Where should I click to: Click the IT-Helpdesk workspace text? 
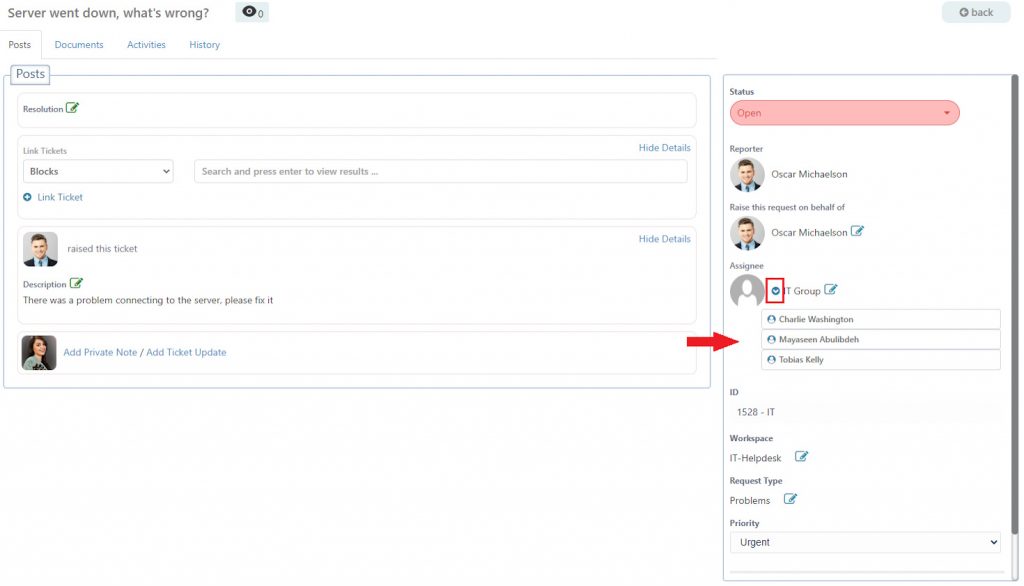pos(755,458)
